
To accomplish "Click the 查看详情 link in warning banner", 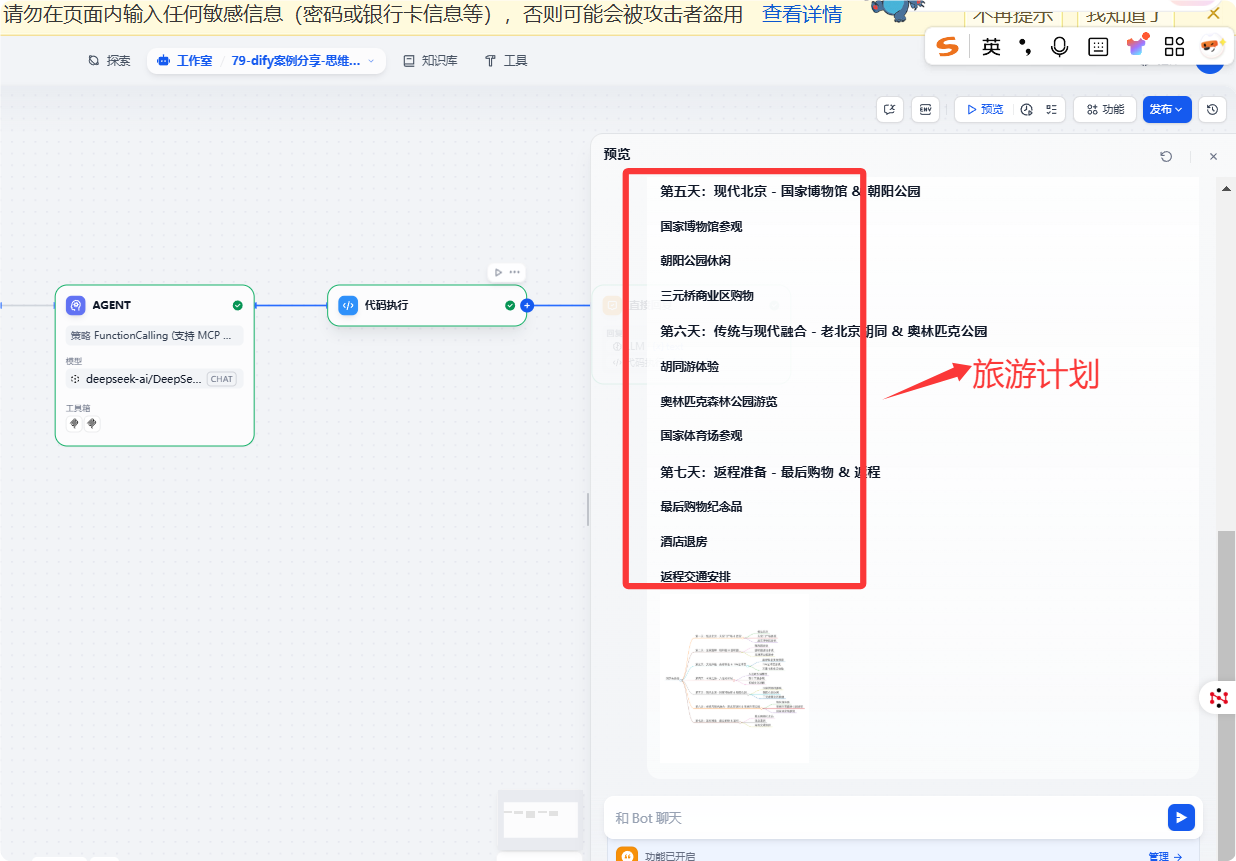I will (x=802, y=14).
